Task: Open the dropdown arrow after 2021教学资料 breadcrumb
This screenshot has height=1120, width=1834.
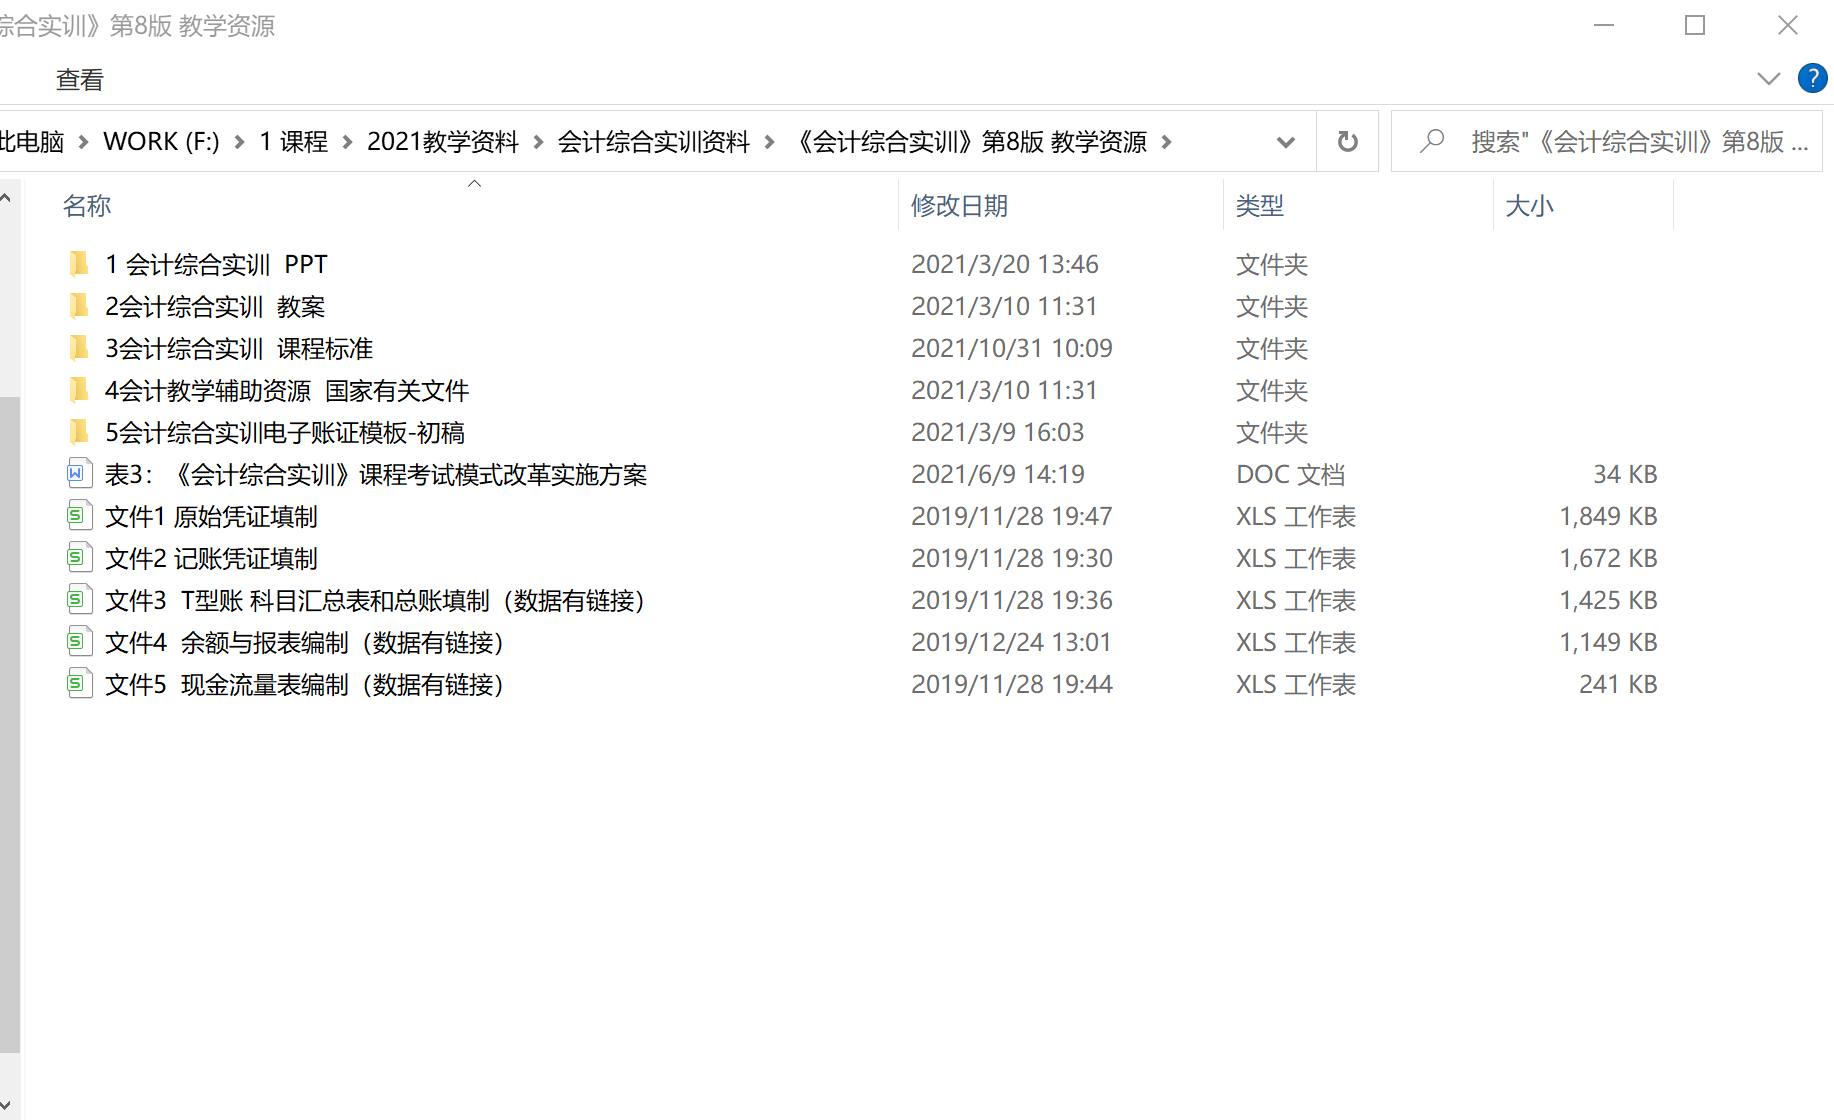Action: coord(538,142)
